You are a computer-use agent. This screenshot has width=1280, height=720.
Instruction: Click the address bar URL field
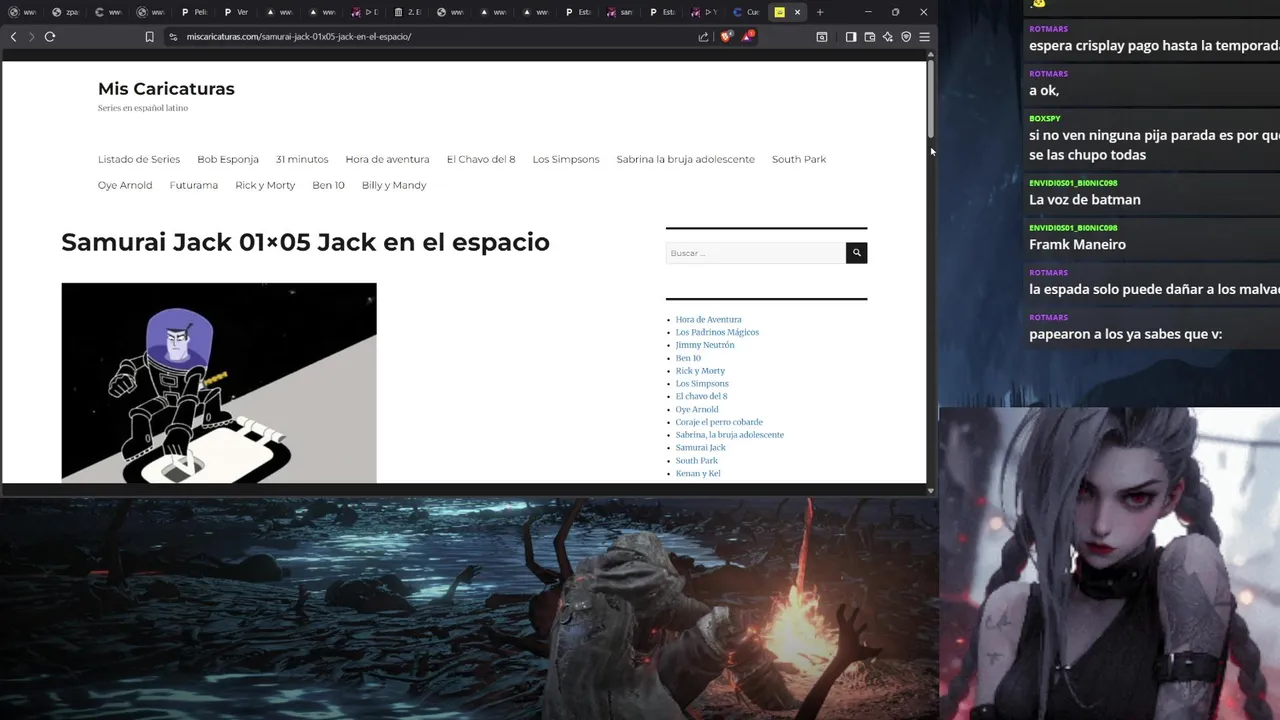pyautogui.click(x=430, y=37)
